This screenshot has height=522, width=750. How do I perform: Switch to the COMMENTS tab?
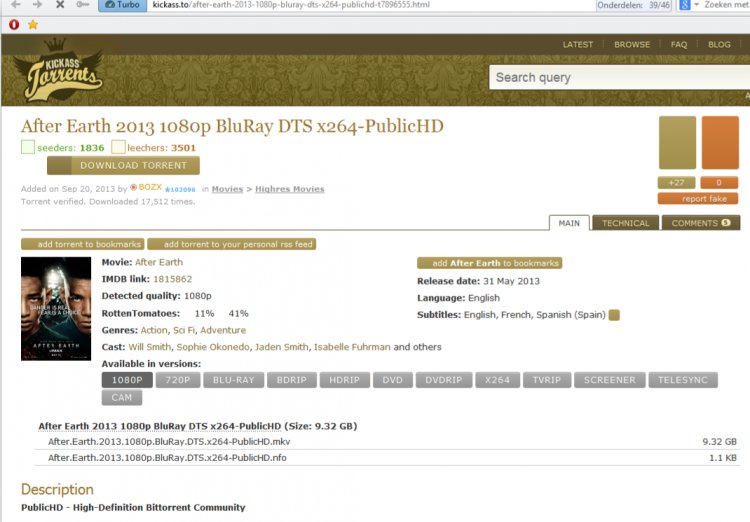[701, 223]
